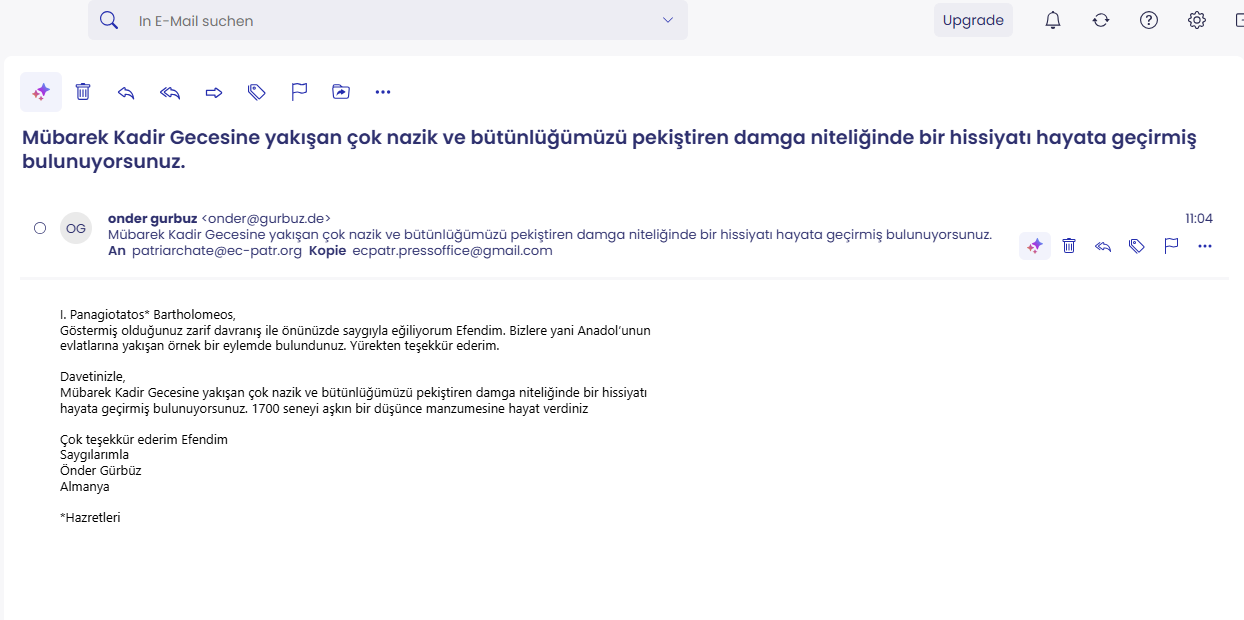Open settings gear icon
Screen dimensions: 1244x620
coord(1197,20)
